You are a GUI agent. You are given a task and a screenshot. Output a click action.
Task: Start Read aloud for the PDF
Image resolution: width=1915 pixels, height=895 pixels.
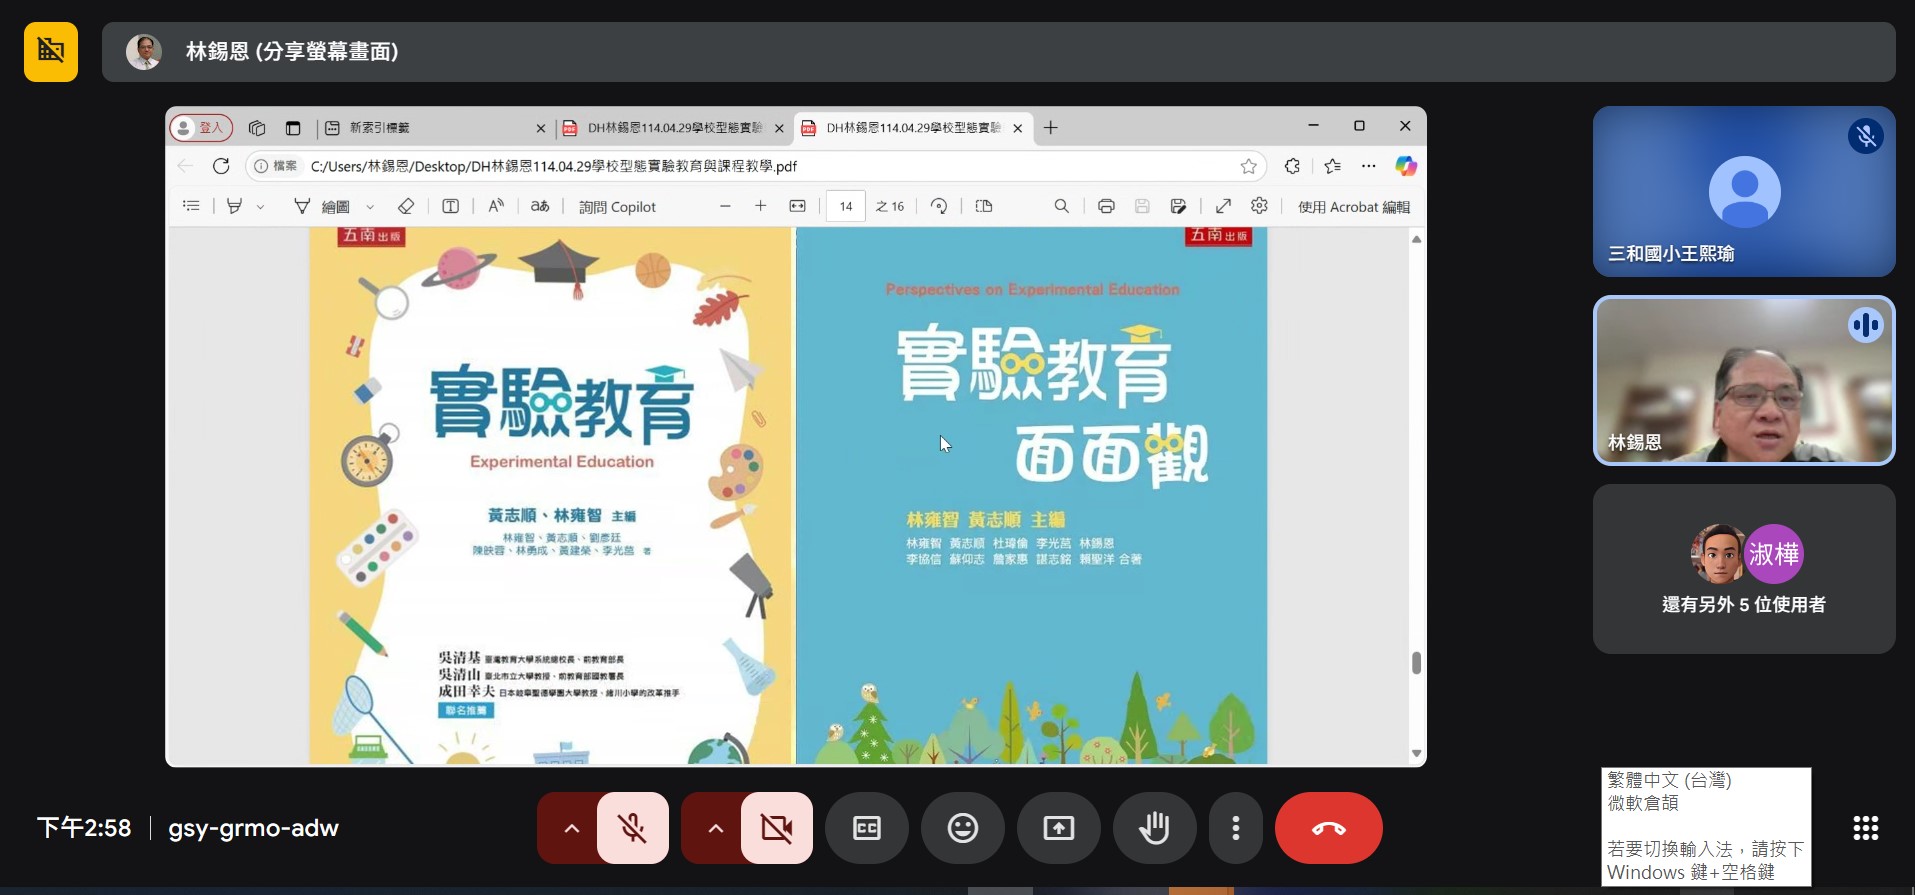coord(496,206)
